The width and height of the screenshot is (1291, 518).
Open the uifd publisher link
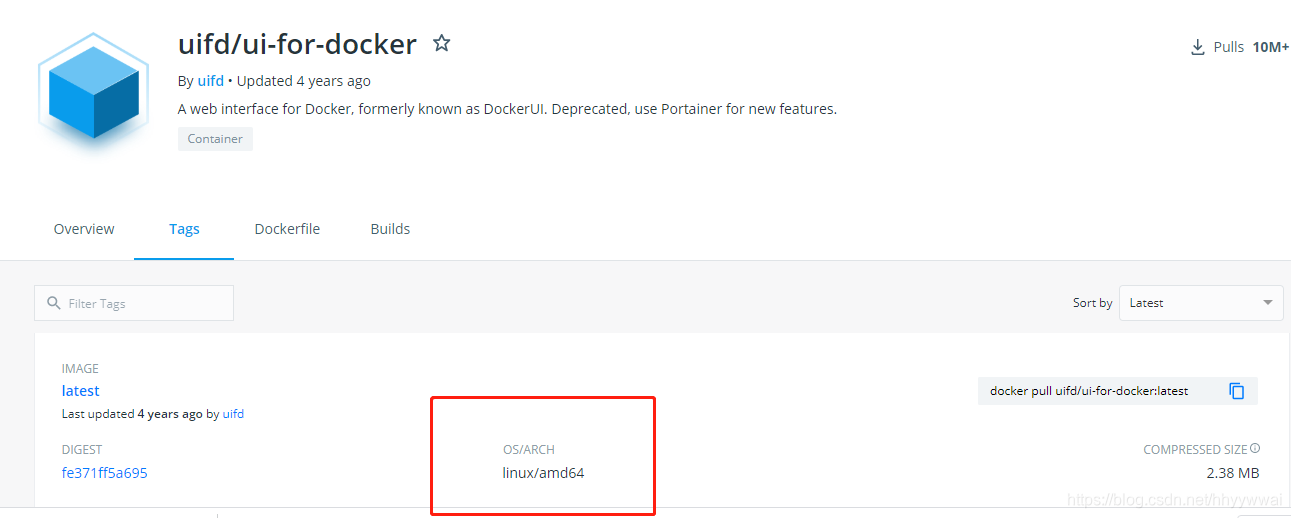point(211,81)
